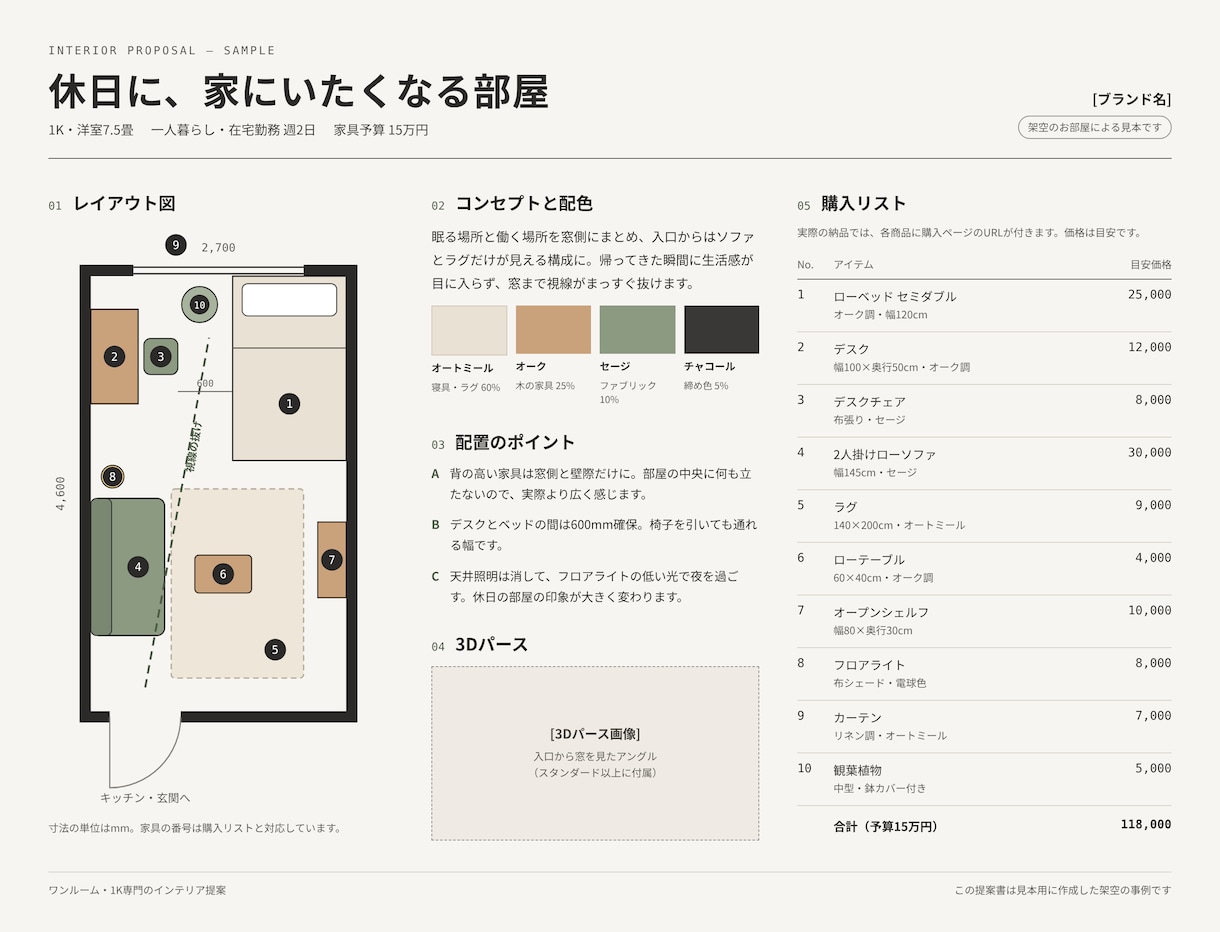Image resolution: width=1220 pixels, height=932 pixels.
Task: Click the コンセプトと配色 section heading
Action: point(524,203)
